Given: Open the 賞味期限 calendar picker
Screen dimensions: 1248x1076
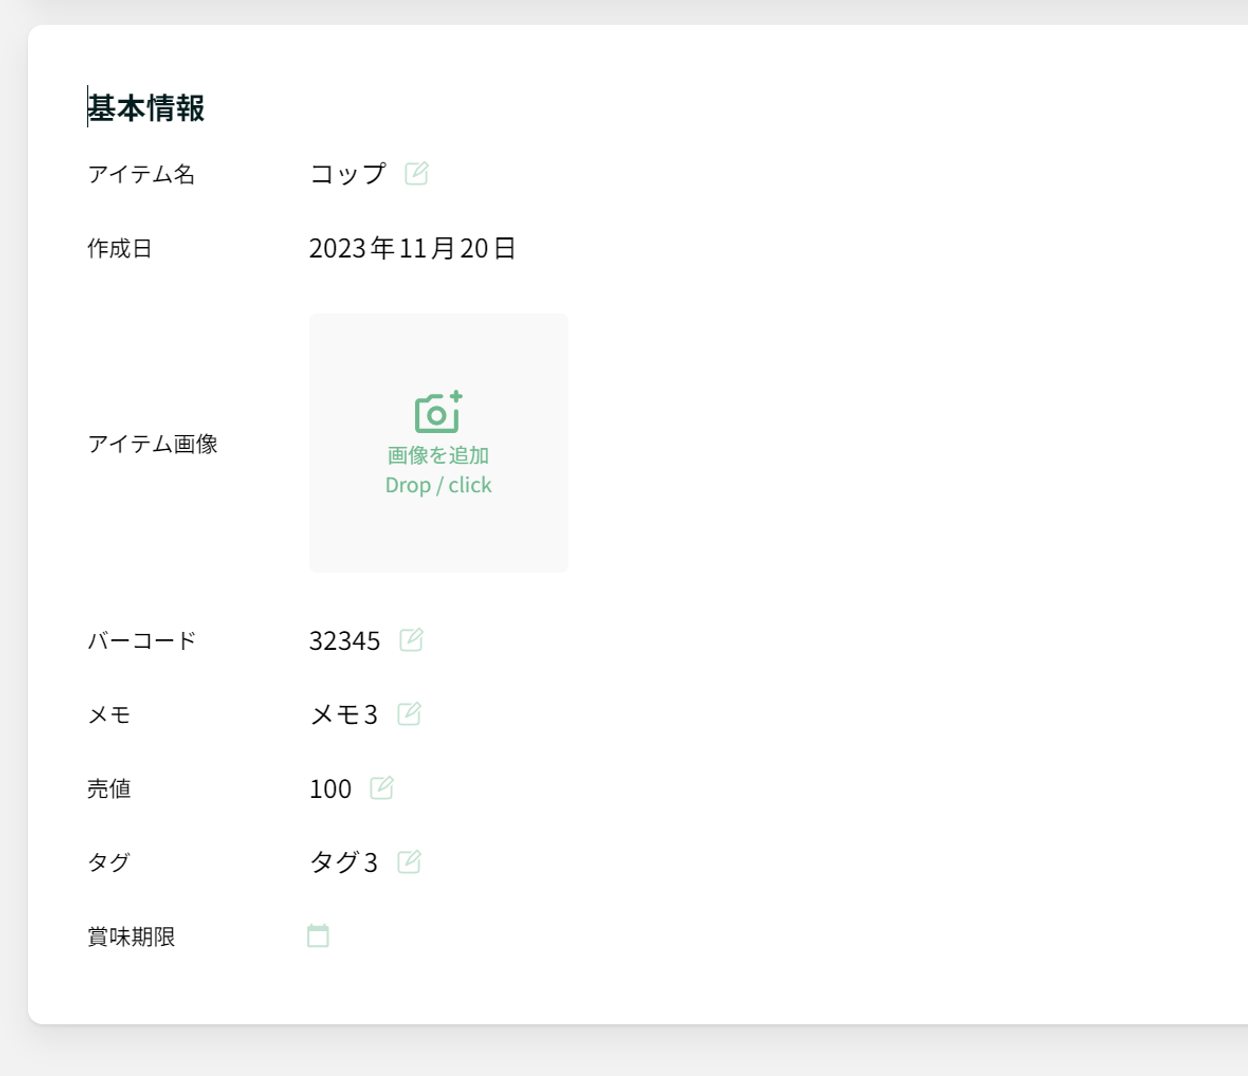Looking at the screenshot, I should (x=318, y=936).
